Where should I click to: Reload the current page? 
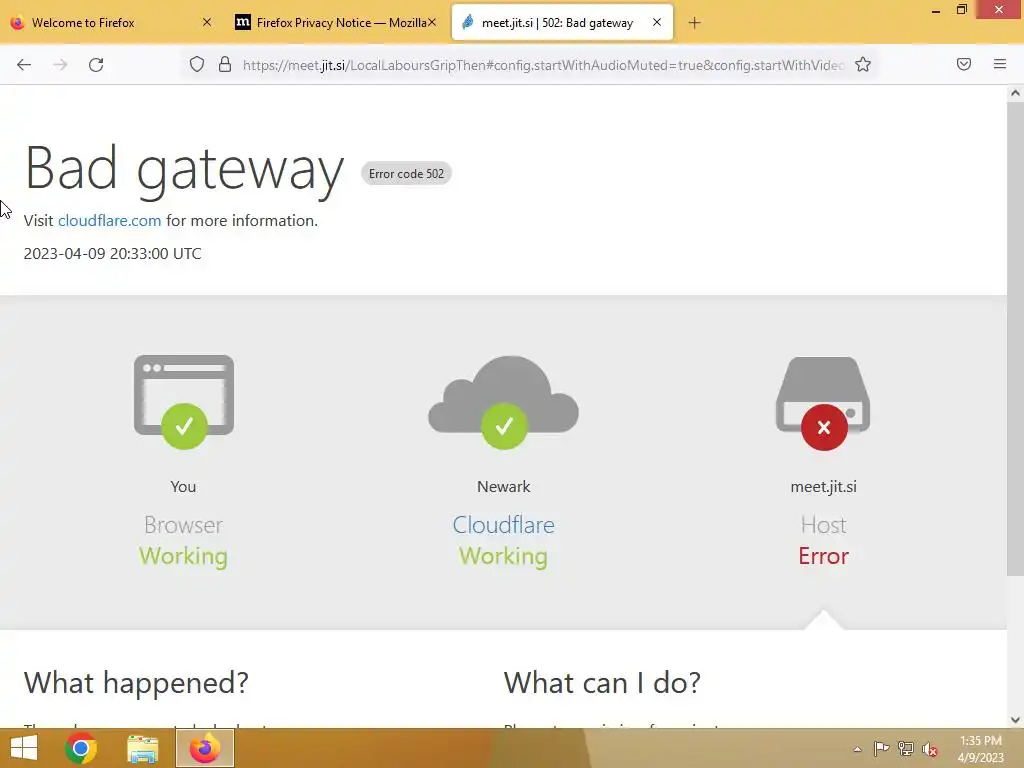[96, 65]
